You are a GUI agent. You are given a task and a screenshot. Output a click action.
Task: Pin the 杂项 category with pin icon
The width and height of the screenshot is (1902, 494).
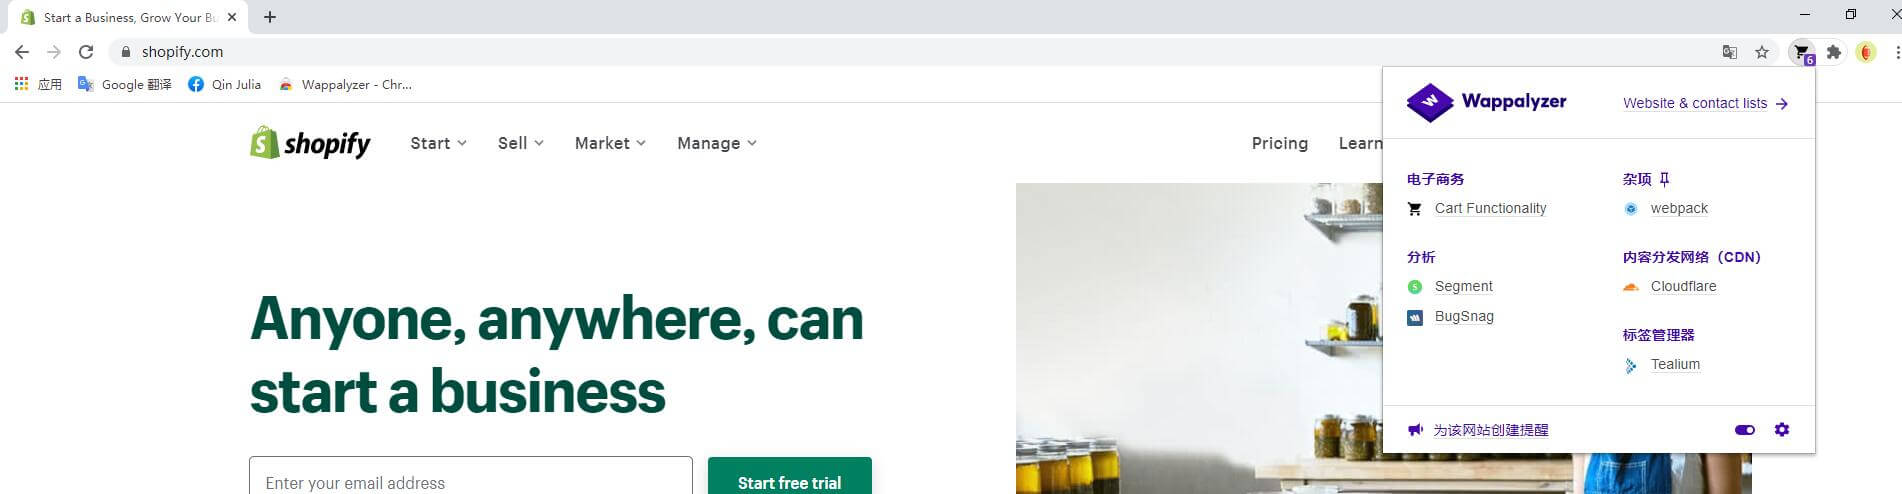pos(1664,179)
